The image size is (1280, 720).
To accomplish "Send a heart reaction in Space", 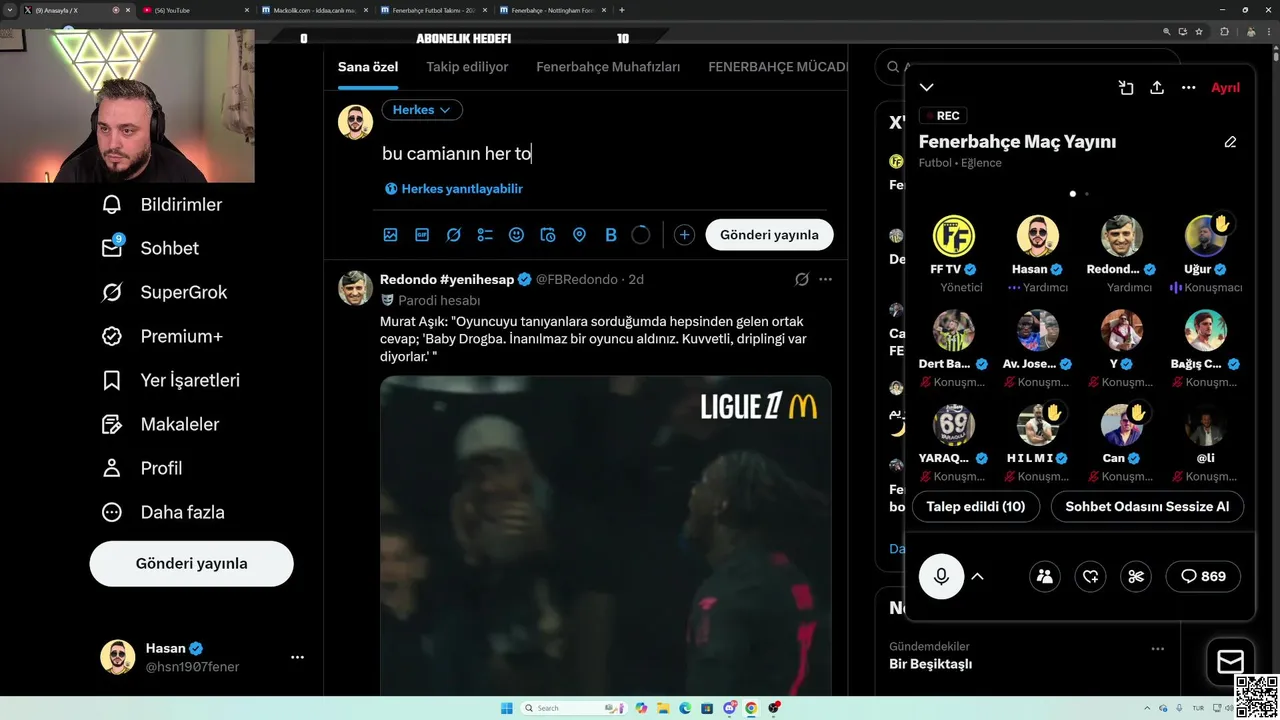I will pos(1090,576).
